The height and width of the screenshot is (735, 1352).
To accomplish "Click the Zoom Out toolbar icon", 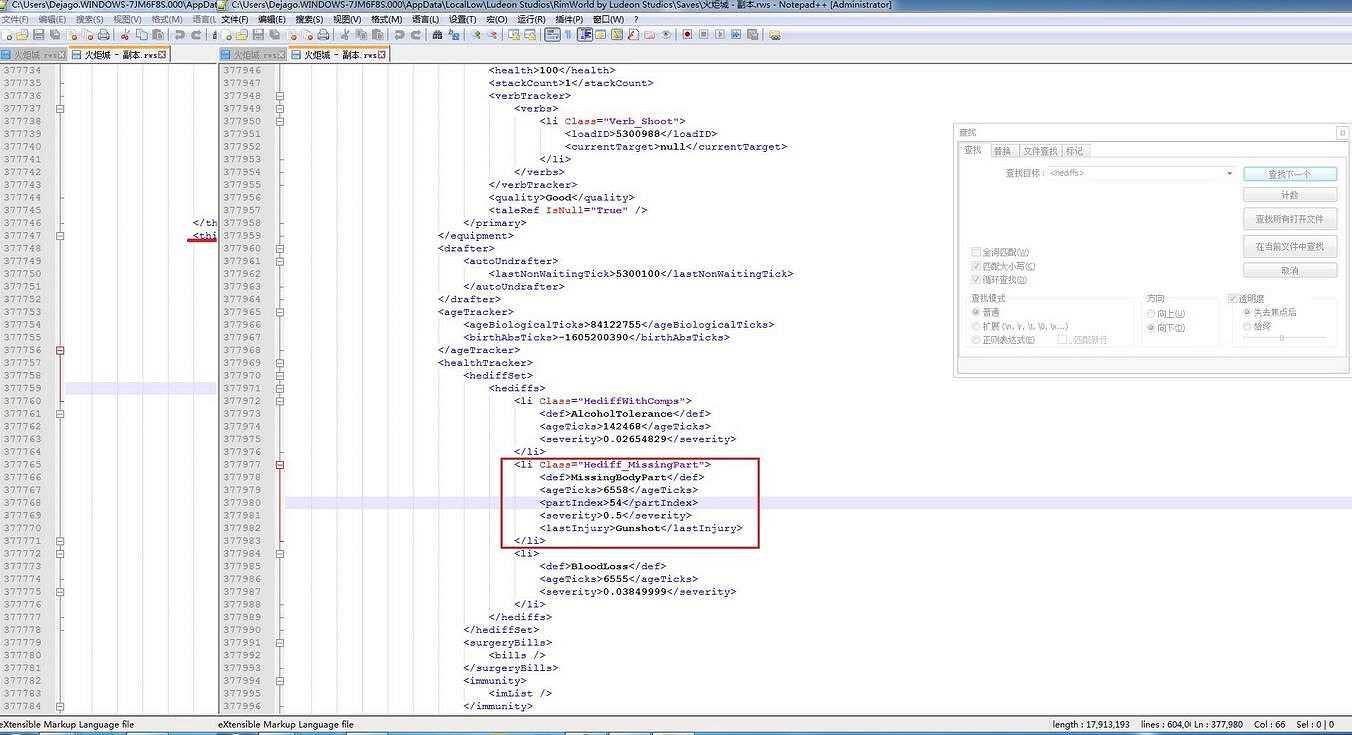I will pos(493,35).
